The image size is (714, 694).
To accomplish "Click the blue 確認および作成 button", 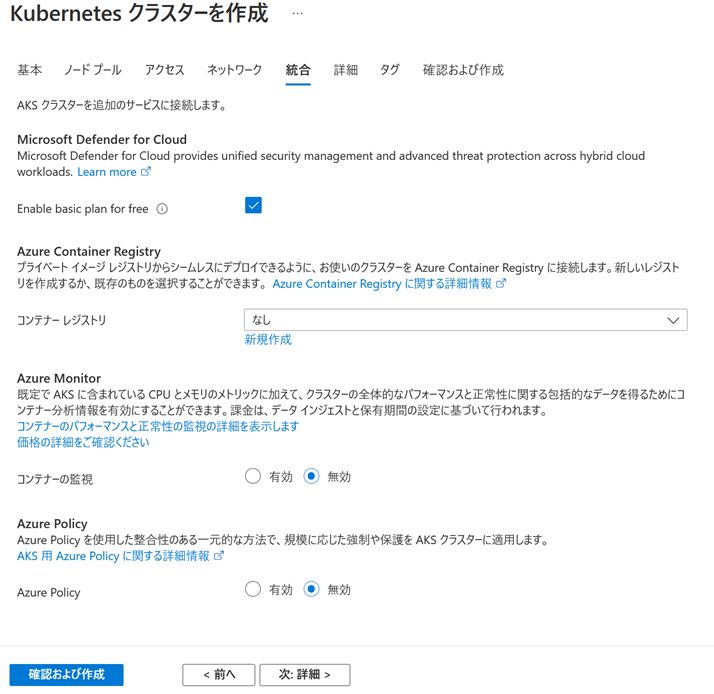I will (66, 674).
